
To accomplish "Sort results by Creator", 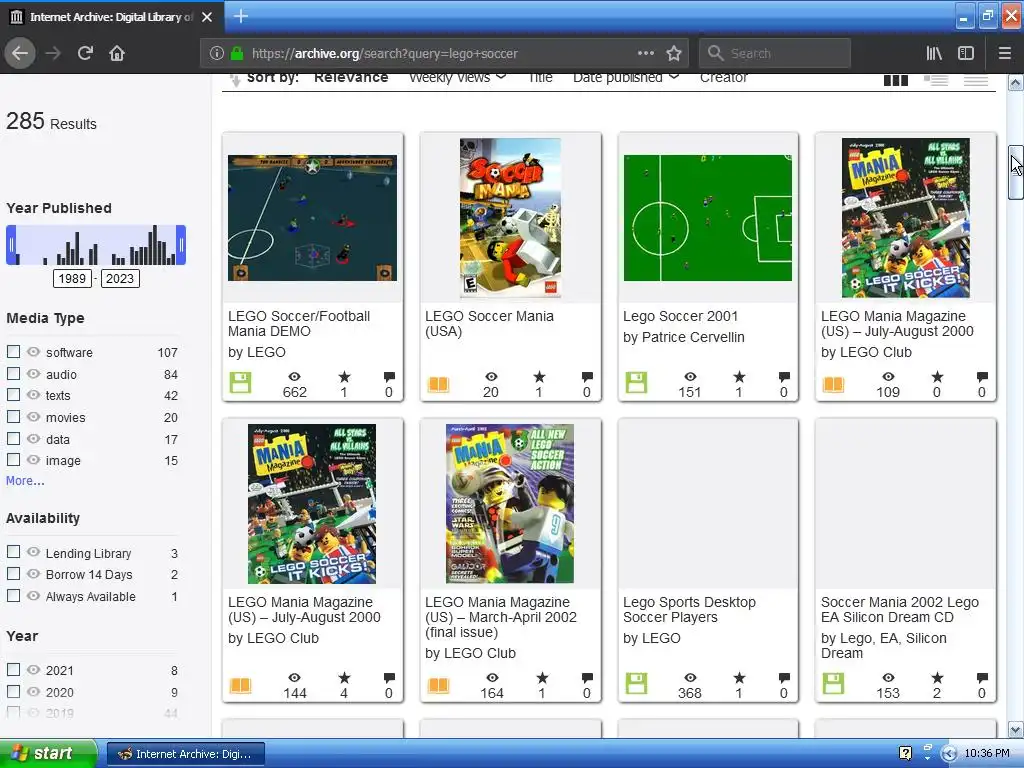I will (724, 78).
